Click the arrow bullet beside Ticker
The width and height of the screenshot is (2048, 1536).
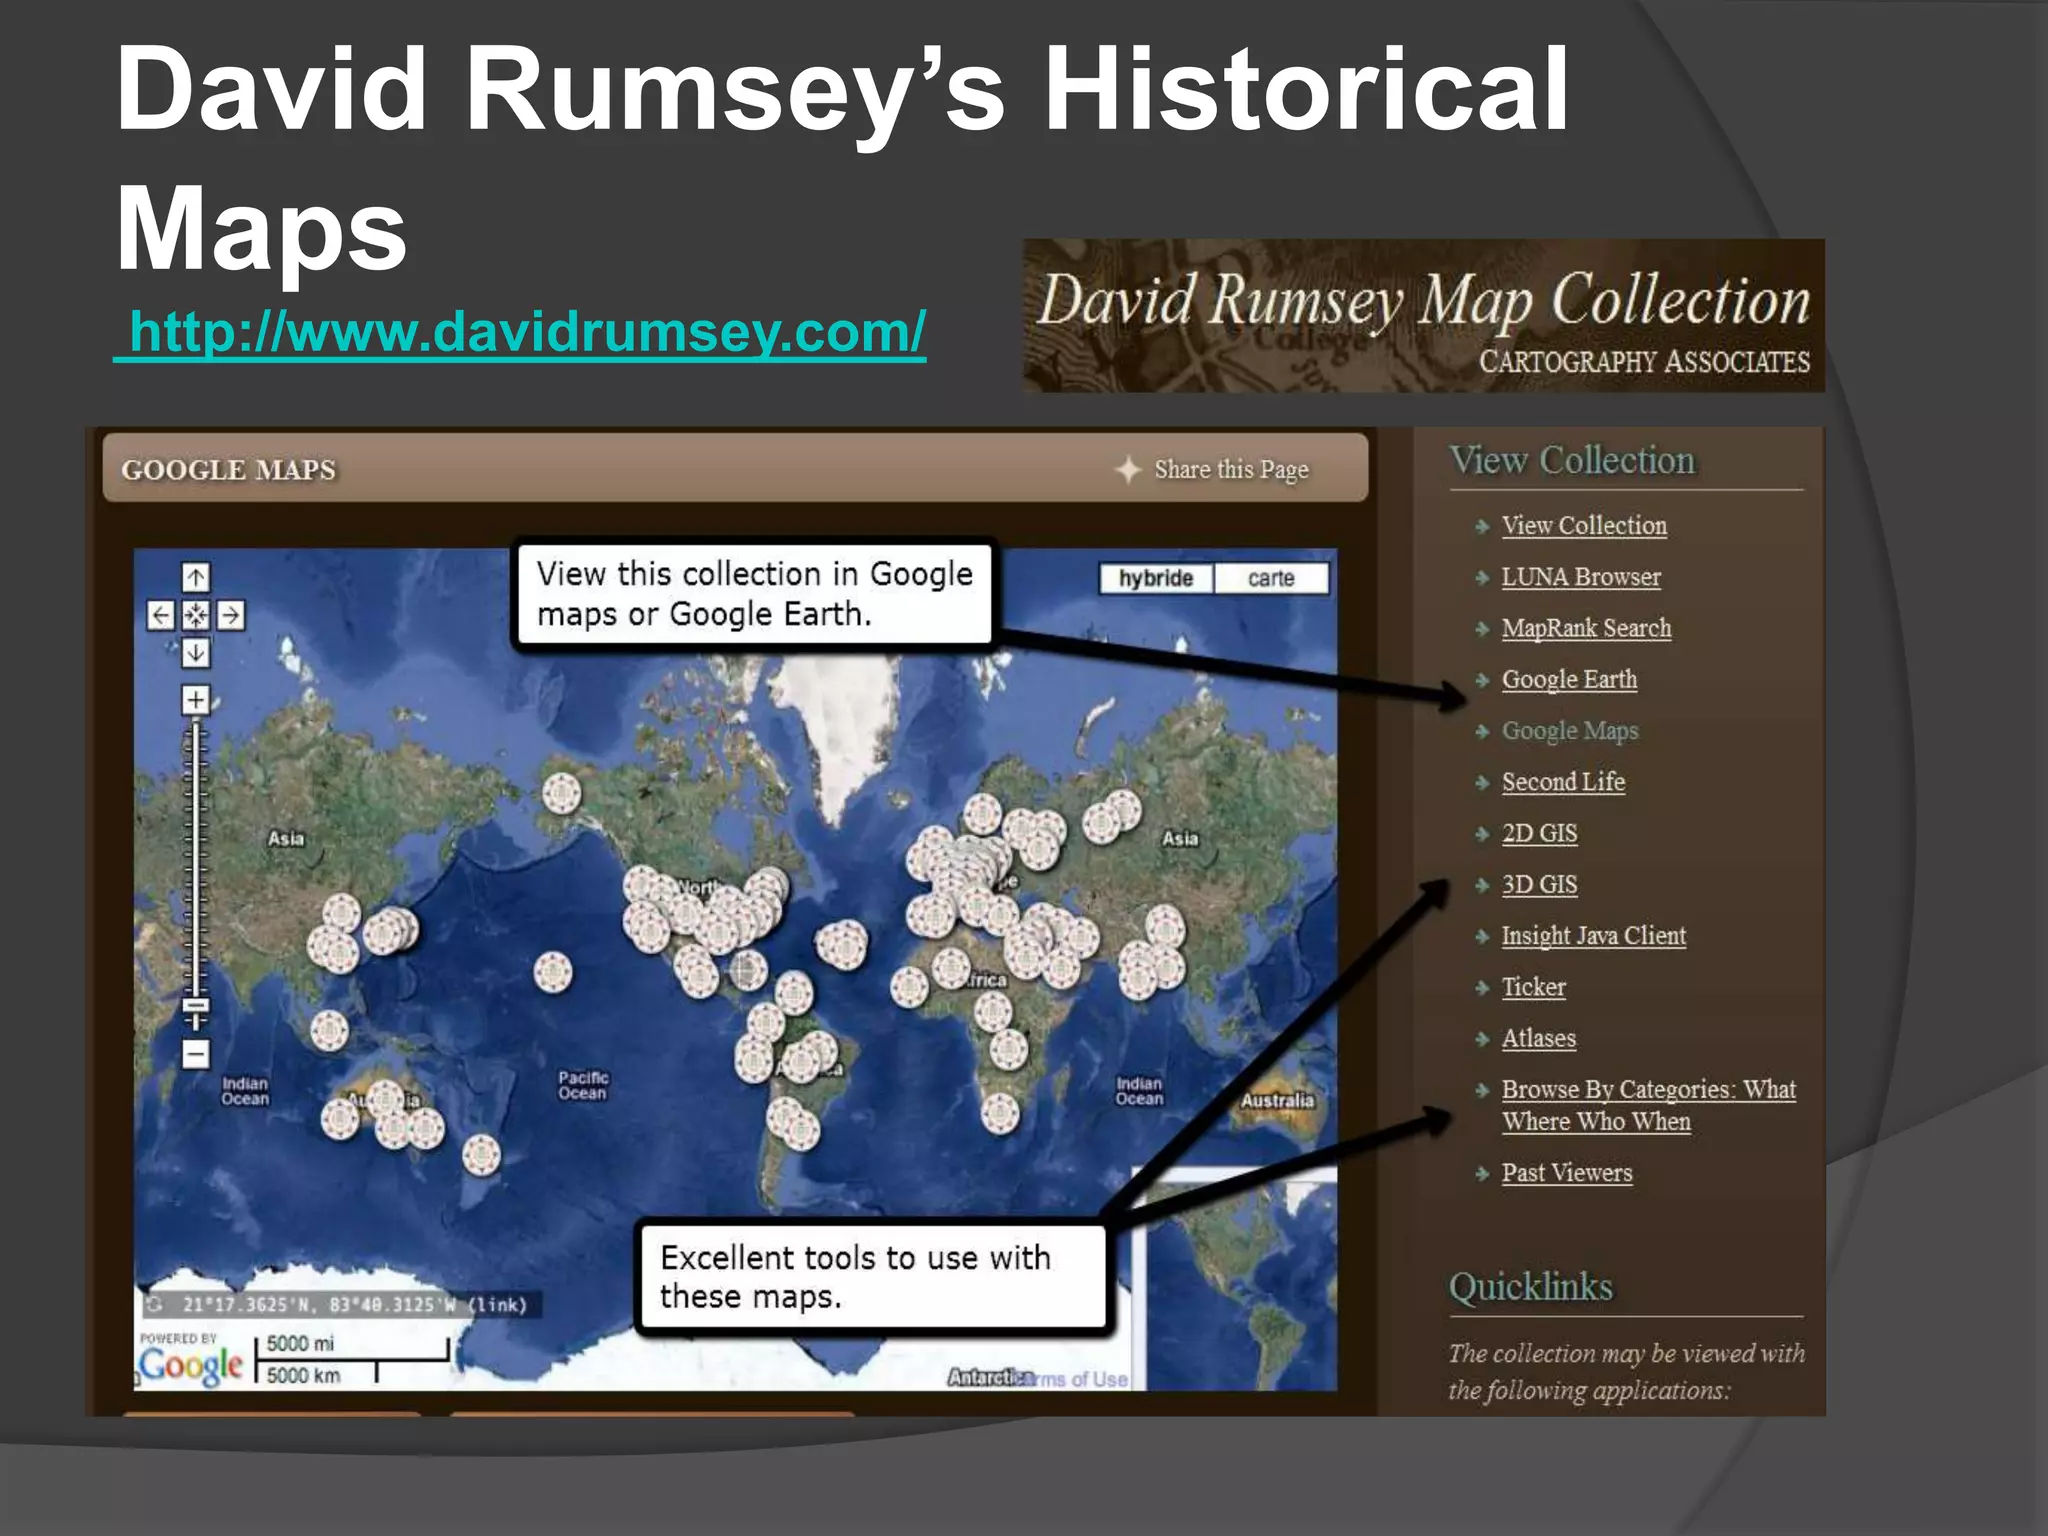click(1482, 988)
